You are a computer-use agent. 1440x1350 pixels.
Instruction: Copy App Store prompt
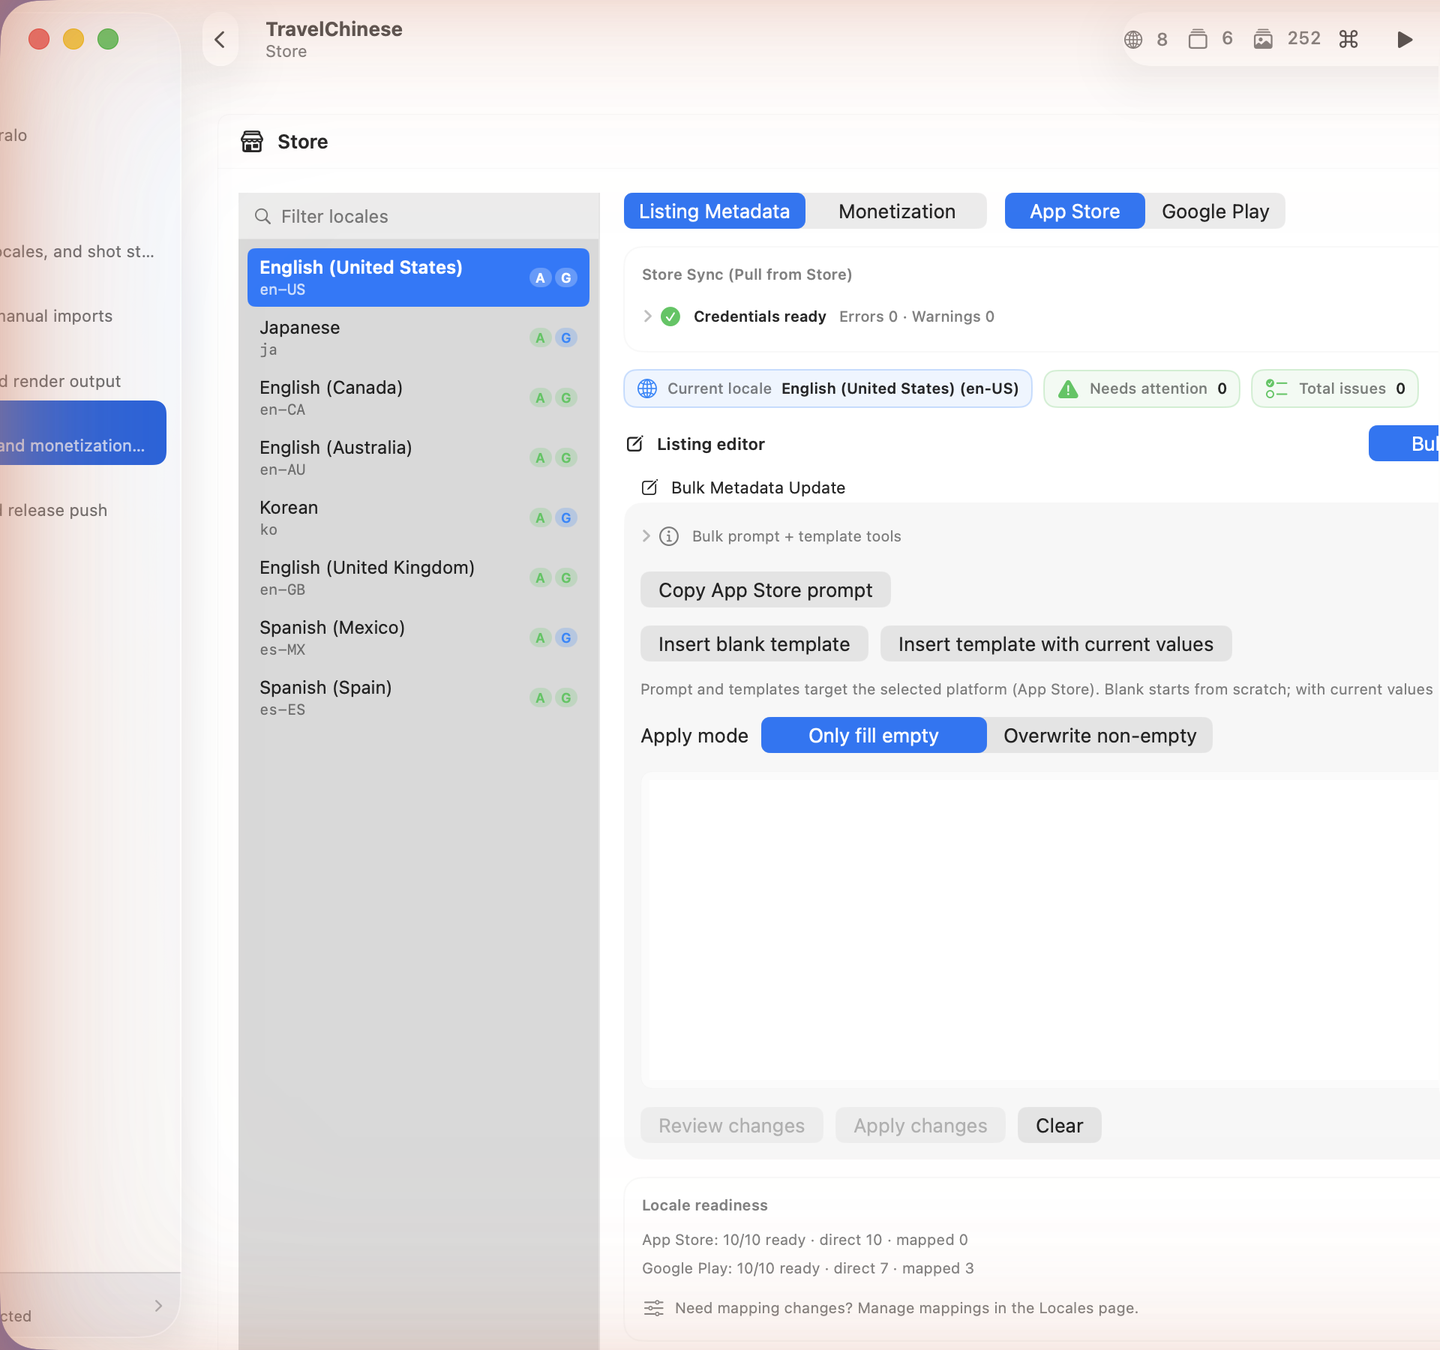point(765,590)
